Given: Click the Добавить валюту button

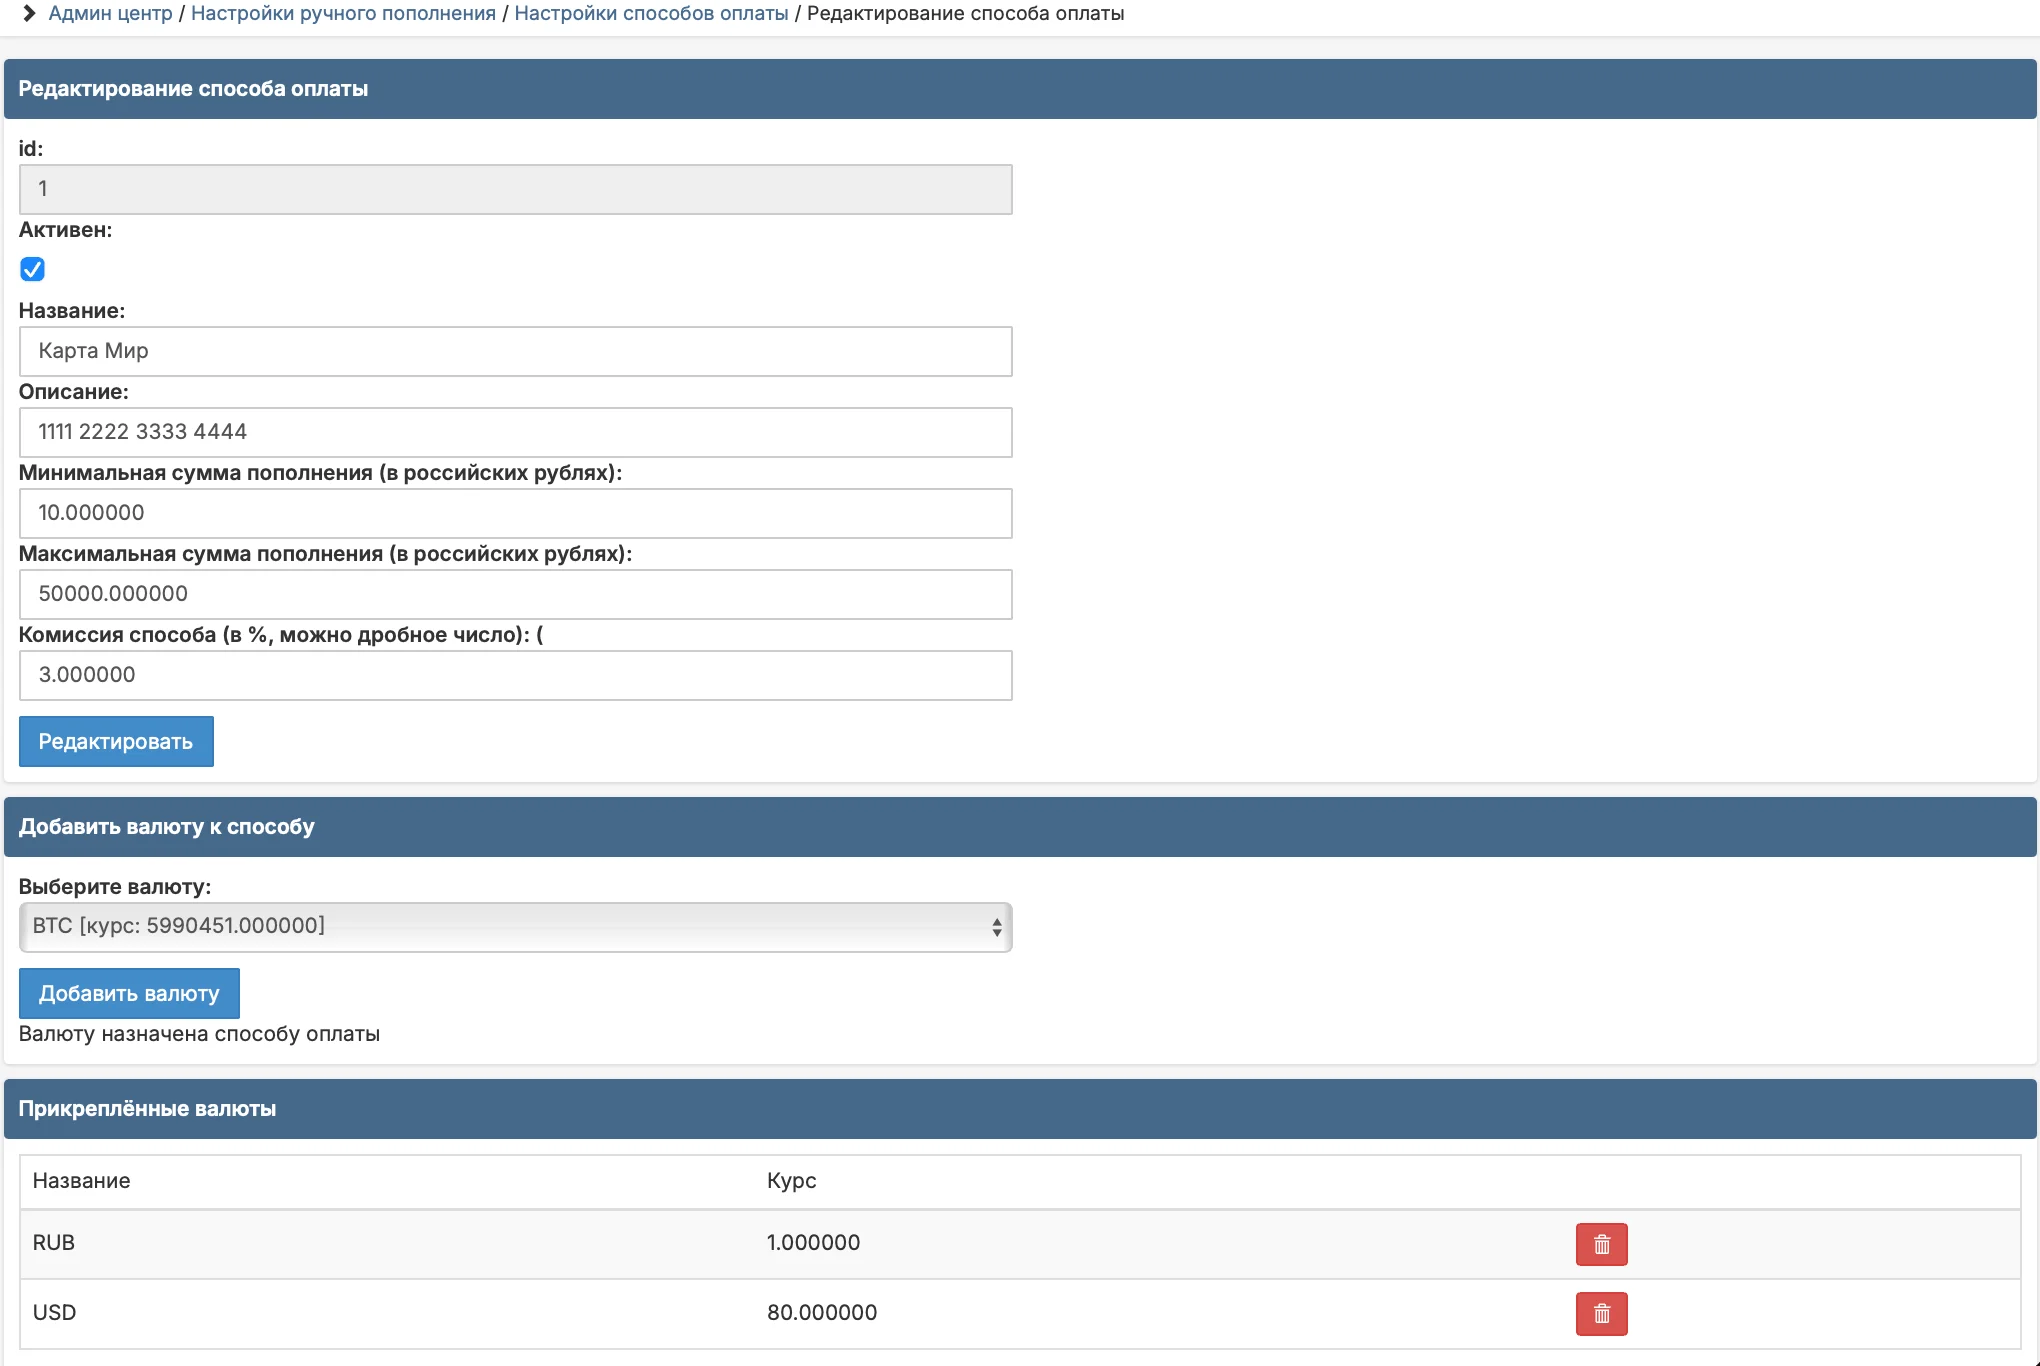Looking at the screenshot, I should point(129,993).
